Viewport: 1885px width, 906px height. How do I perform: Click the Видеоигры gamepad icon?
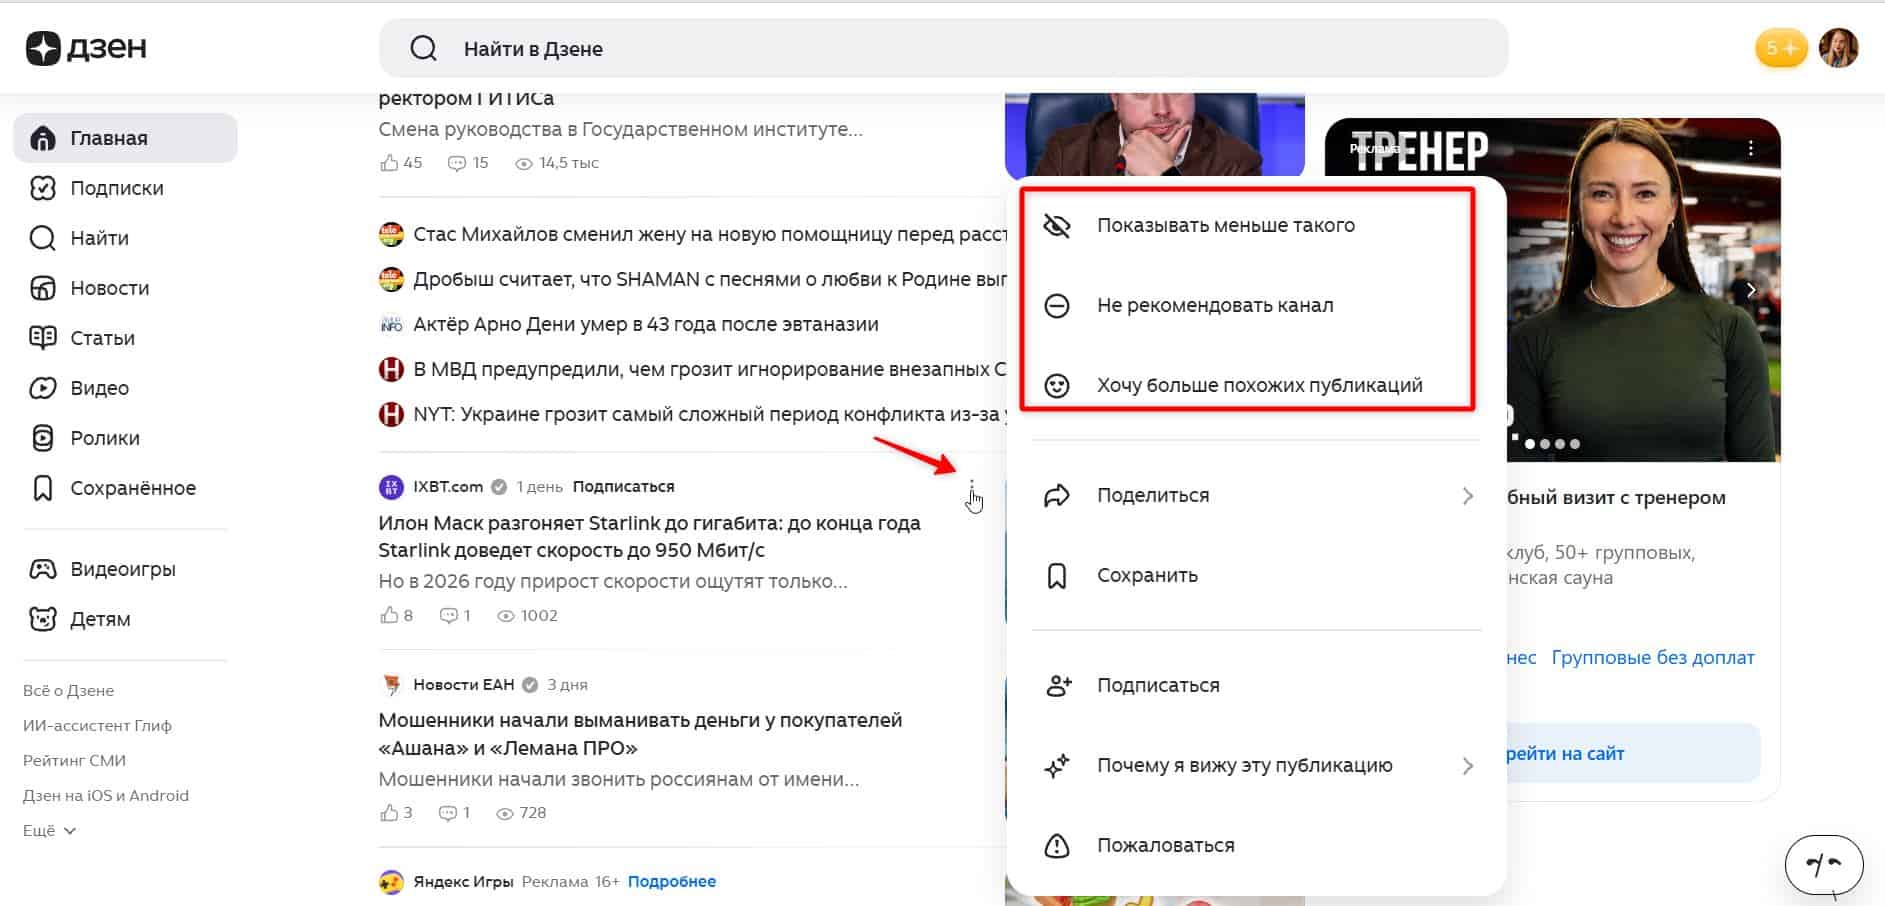43,569
